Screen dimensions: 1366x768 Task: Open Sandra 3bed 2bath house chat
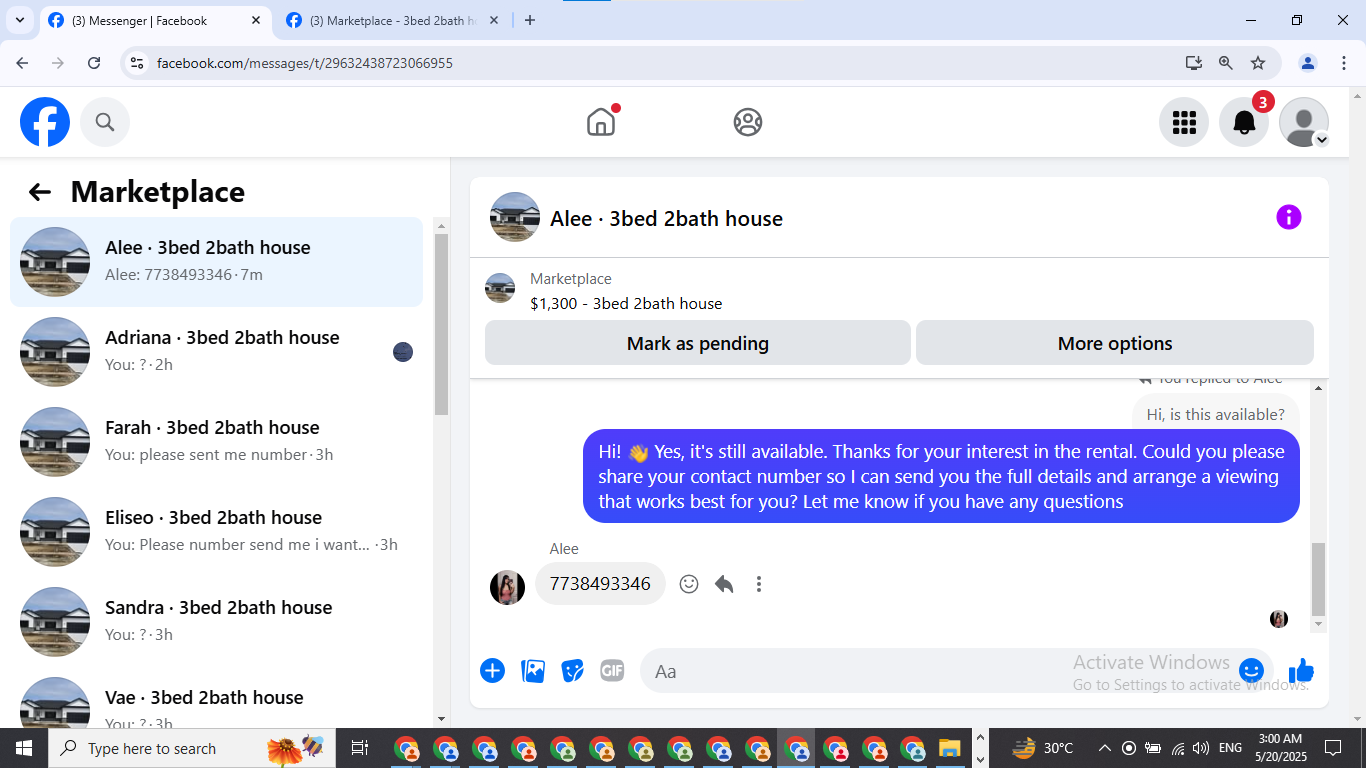[x=216, y=622]
